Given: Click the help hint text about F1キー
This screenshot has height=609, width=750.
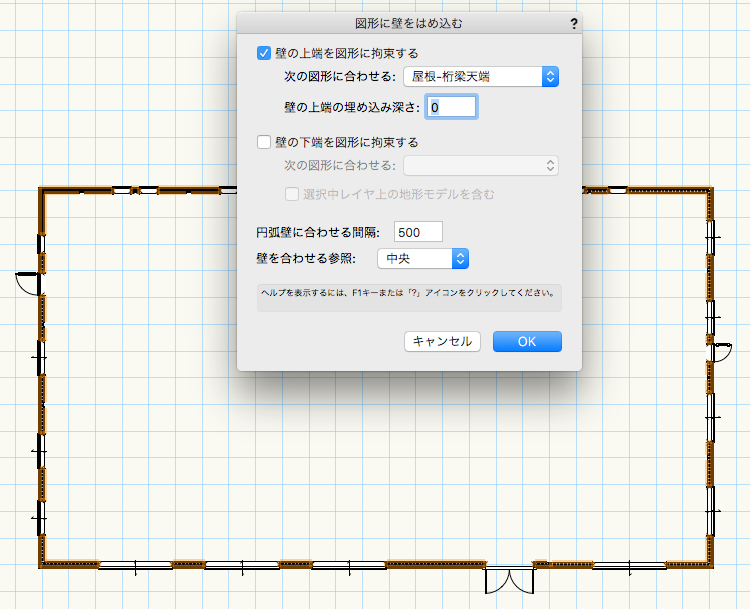Looking at the screenshot, I should [409, 293].
